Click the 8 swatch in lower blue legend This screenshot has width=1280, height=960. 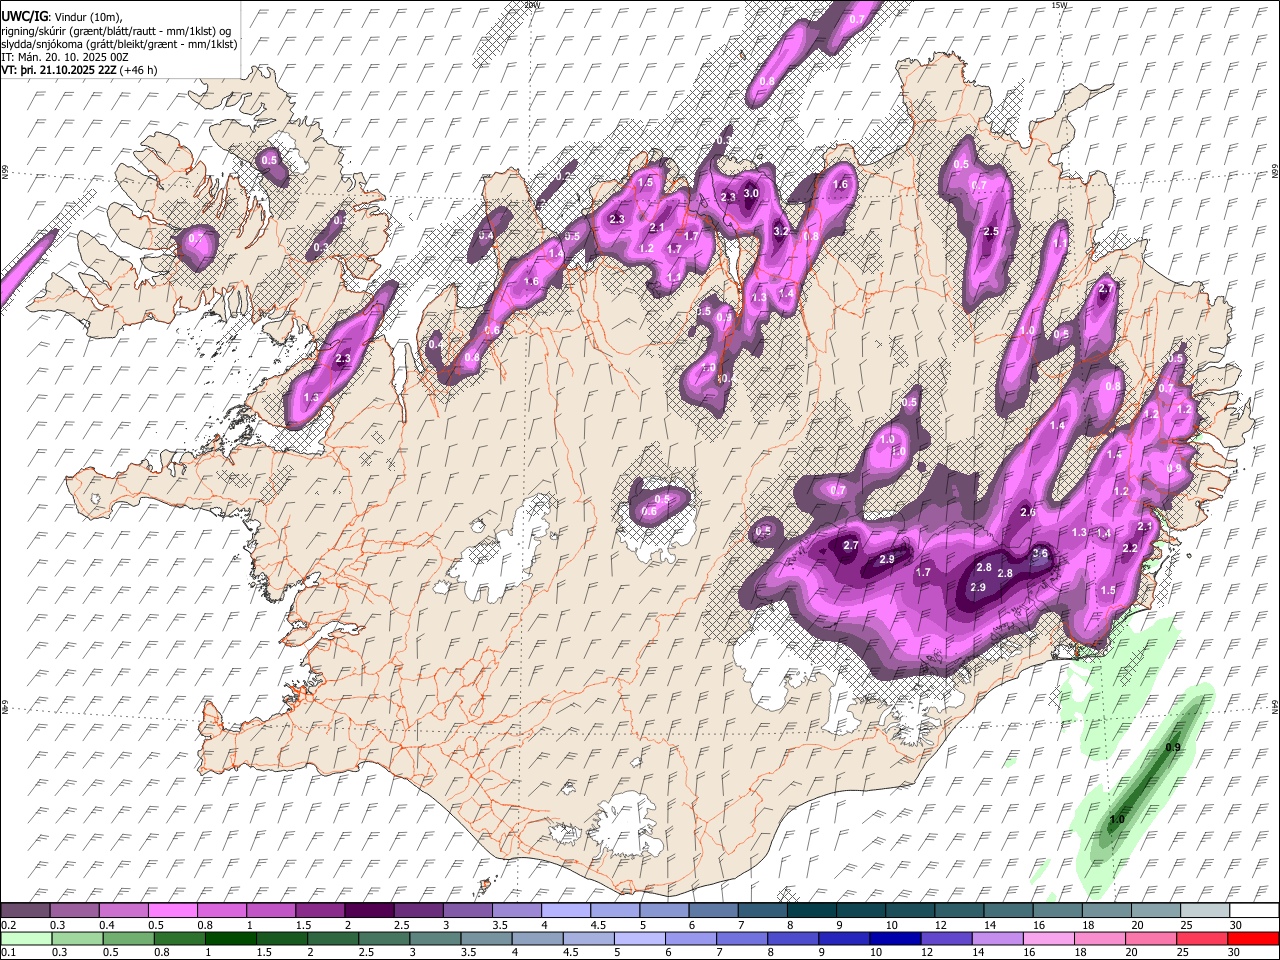pyautogui.click(x=791, y=938)
